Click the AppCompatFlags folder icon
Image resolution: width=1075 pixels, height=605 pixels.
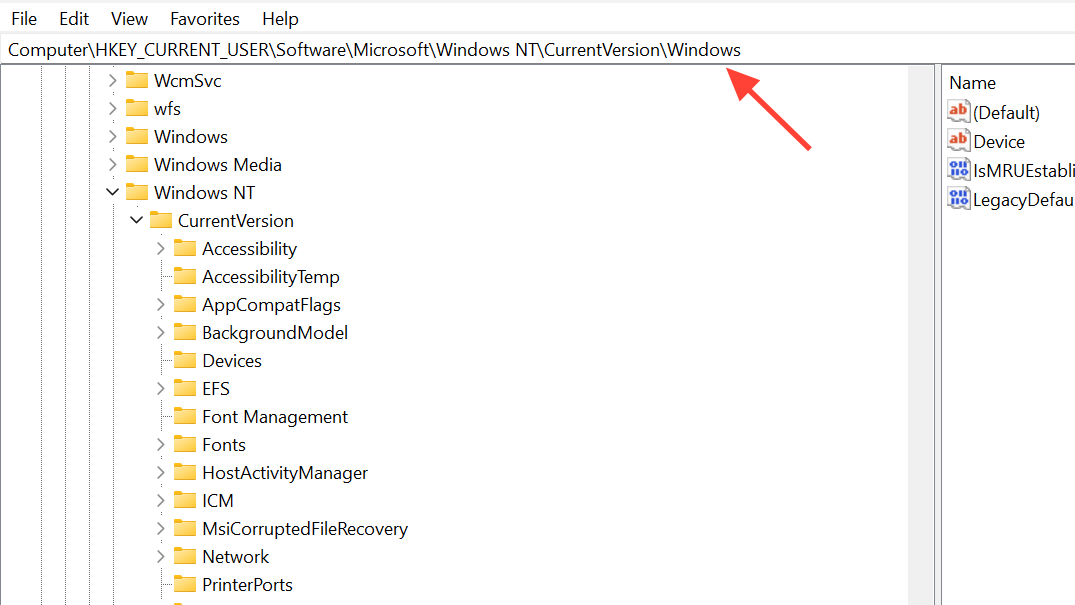(184, 304)
